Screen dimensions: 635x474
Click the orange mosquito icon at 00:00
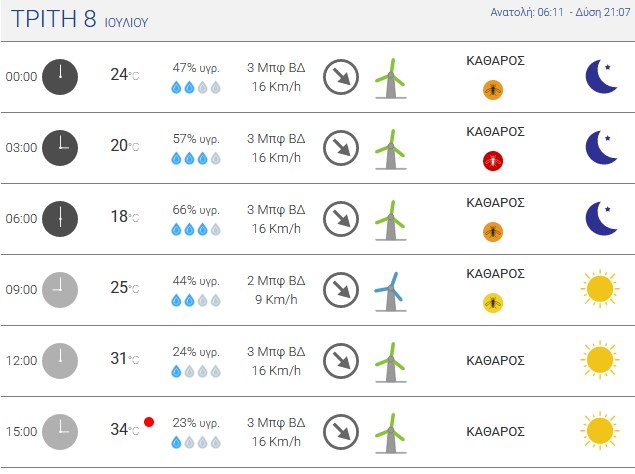493,90
